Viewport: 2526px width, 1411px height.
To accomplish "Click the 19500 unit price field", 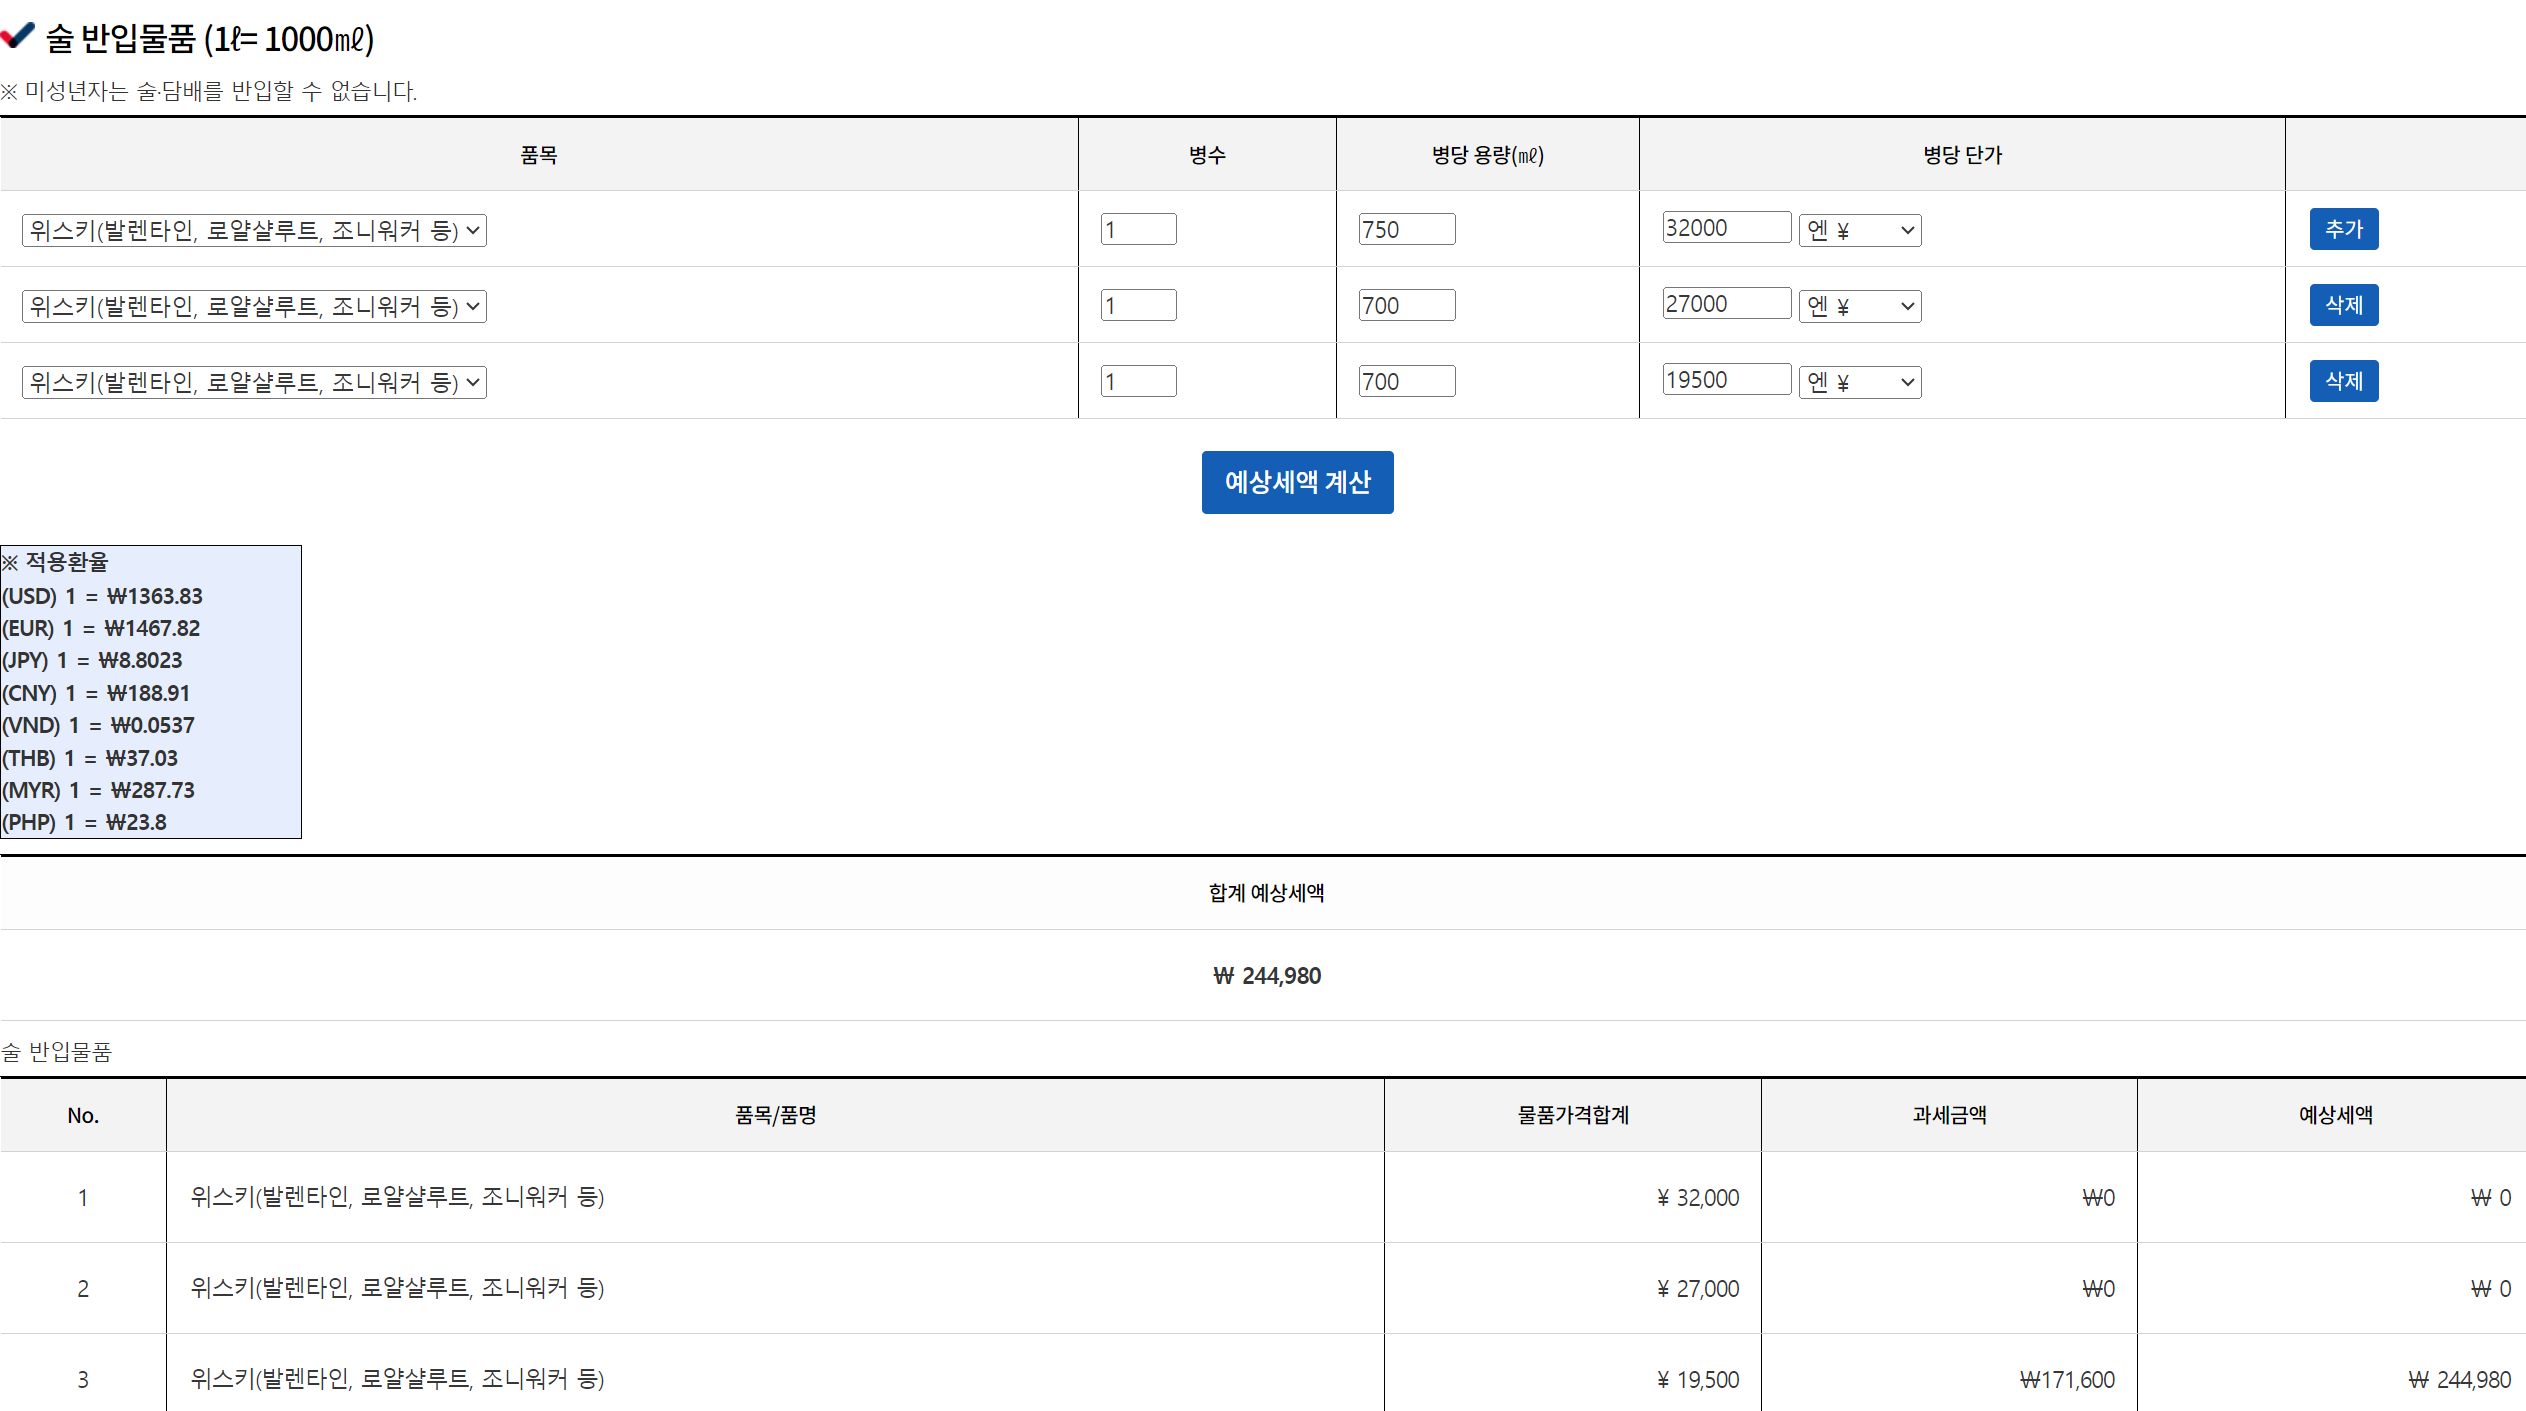I will pos(1725,379).
